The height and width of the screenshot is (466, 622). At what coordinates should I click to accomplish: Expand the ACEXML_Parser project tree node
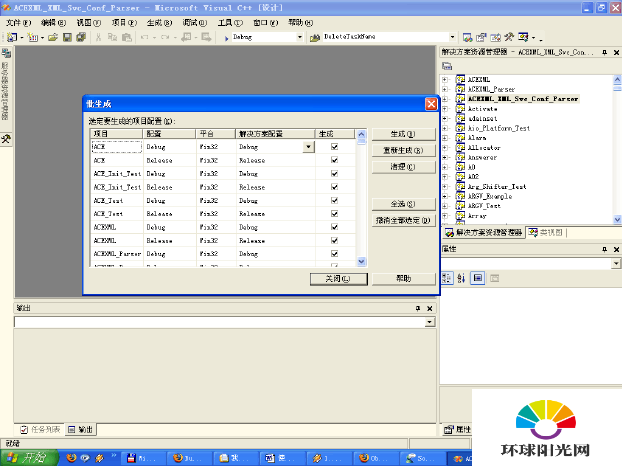[445, 89]
